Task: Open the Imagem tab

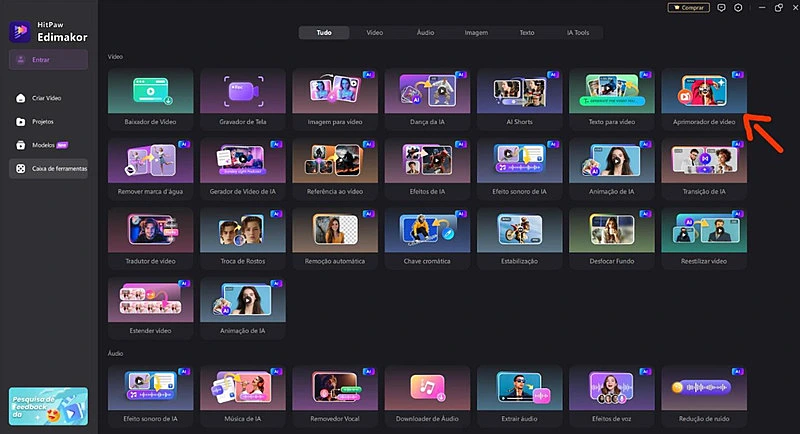Action: (x=476, y=33)
